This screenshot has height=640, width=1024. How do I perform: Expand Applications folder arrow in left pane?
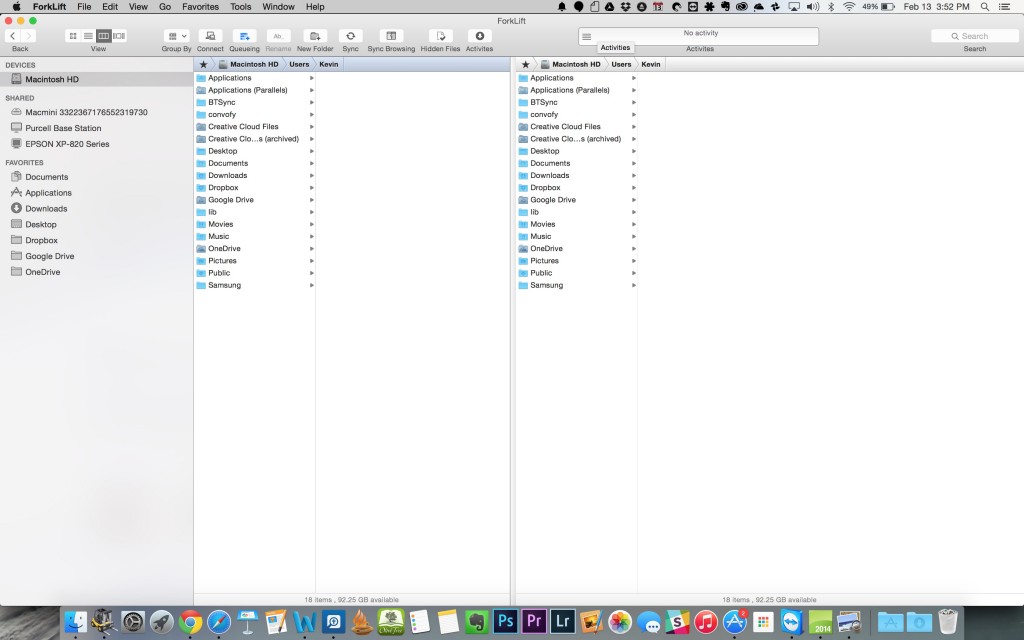pos(312,78)
